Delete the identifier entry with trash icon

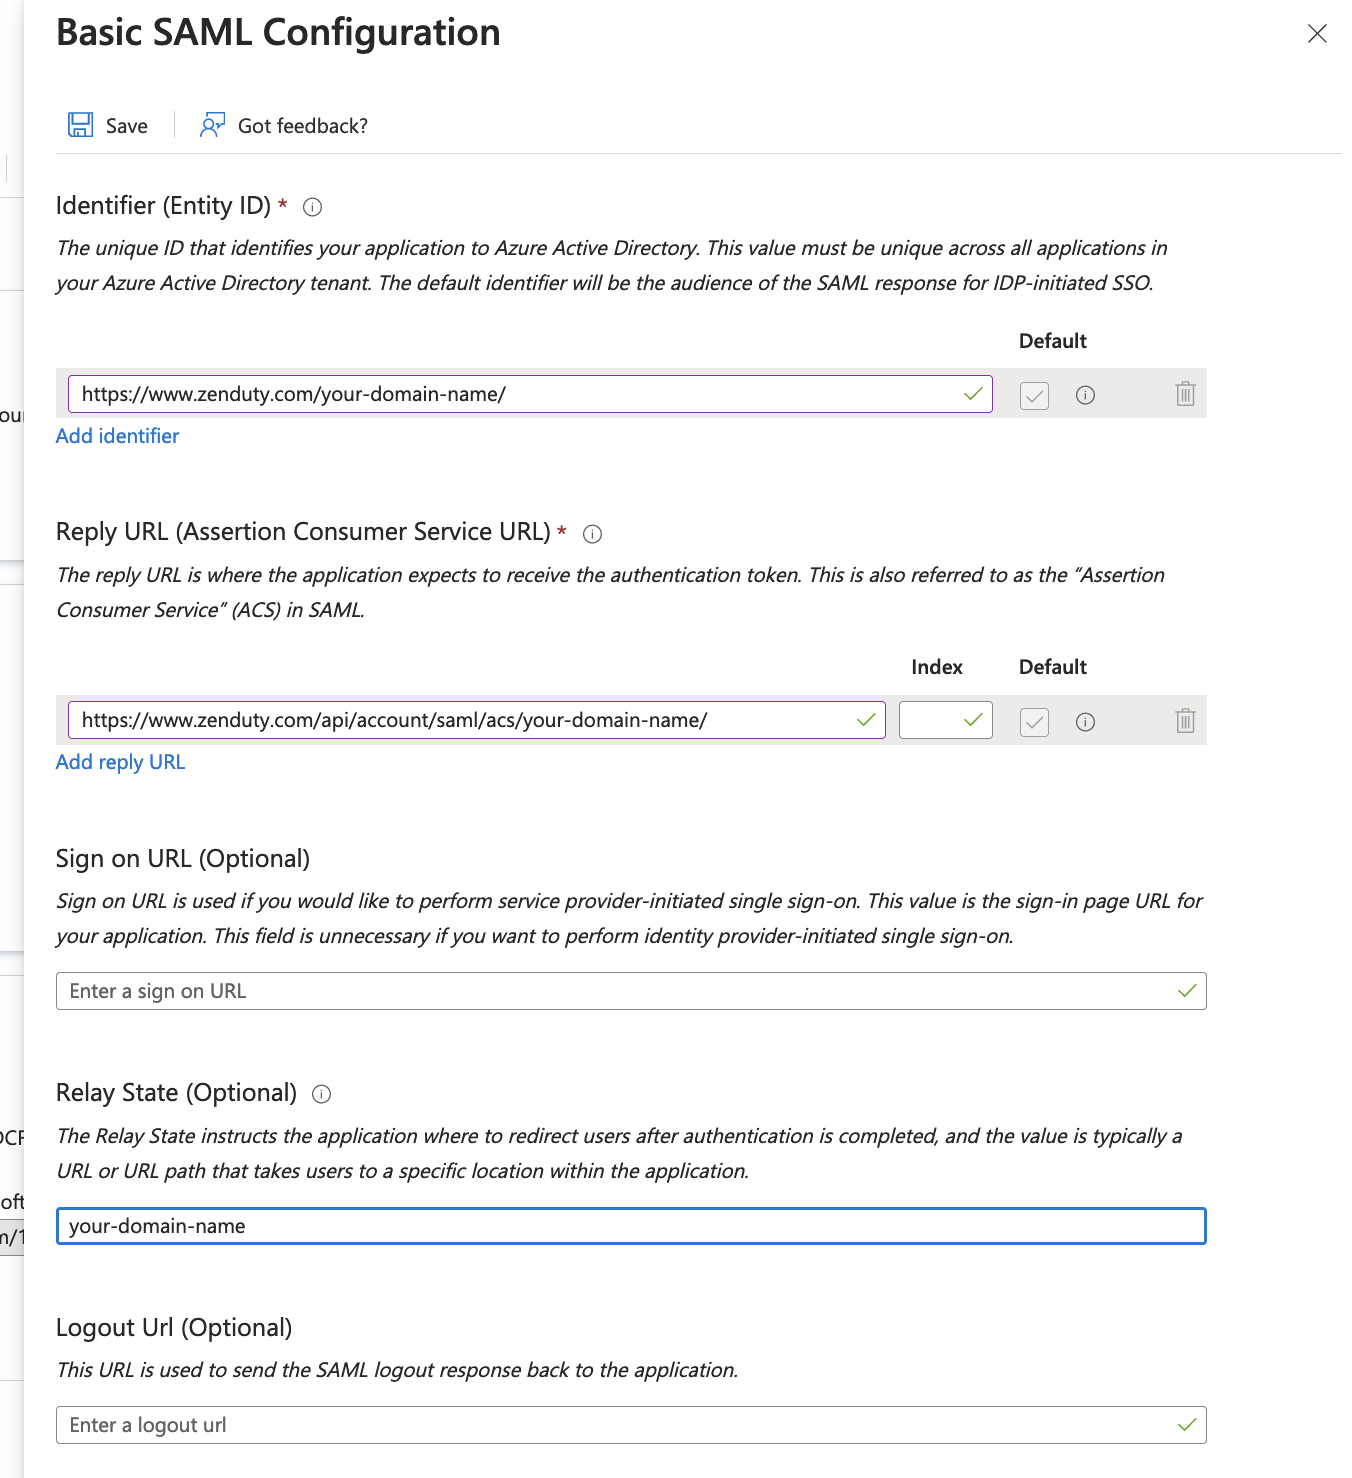[x=1185, y=394]
